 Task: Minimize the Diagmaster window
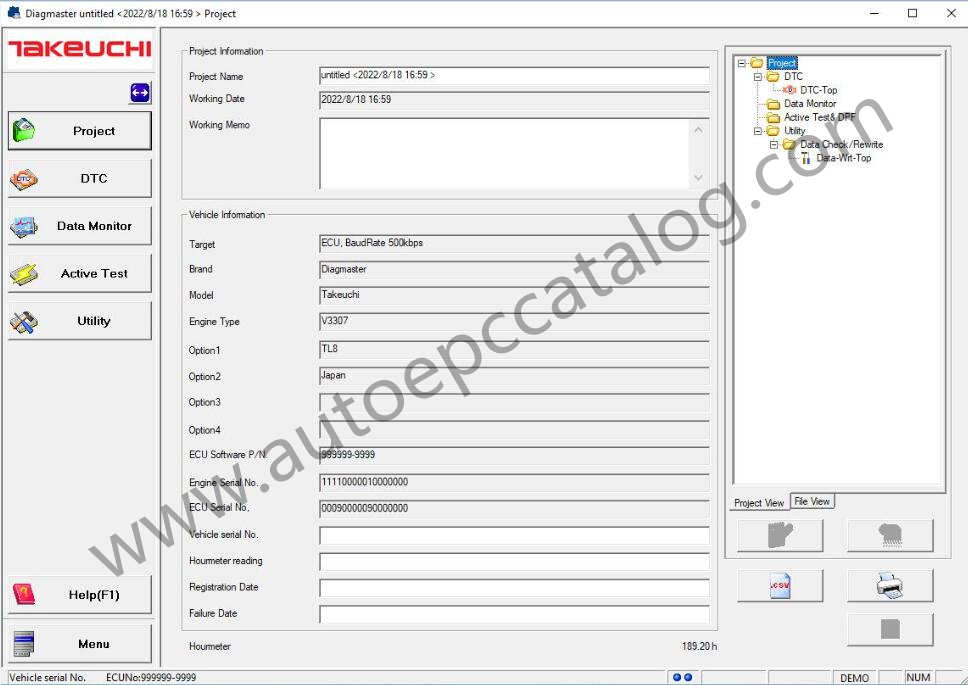tap(874, 13)
